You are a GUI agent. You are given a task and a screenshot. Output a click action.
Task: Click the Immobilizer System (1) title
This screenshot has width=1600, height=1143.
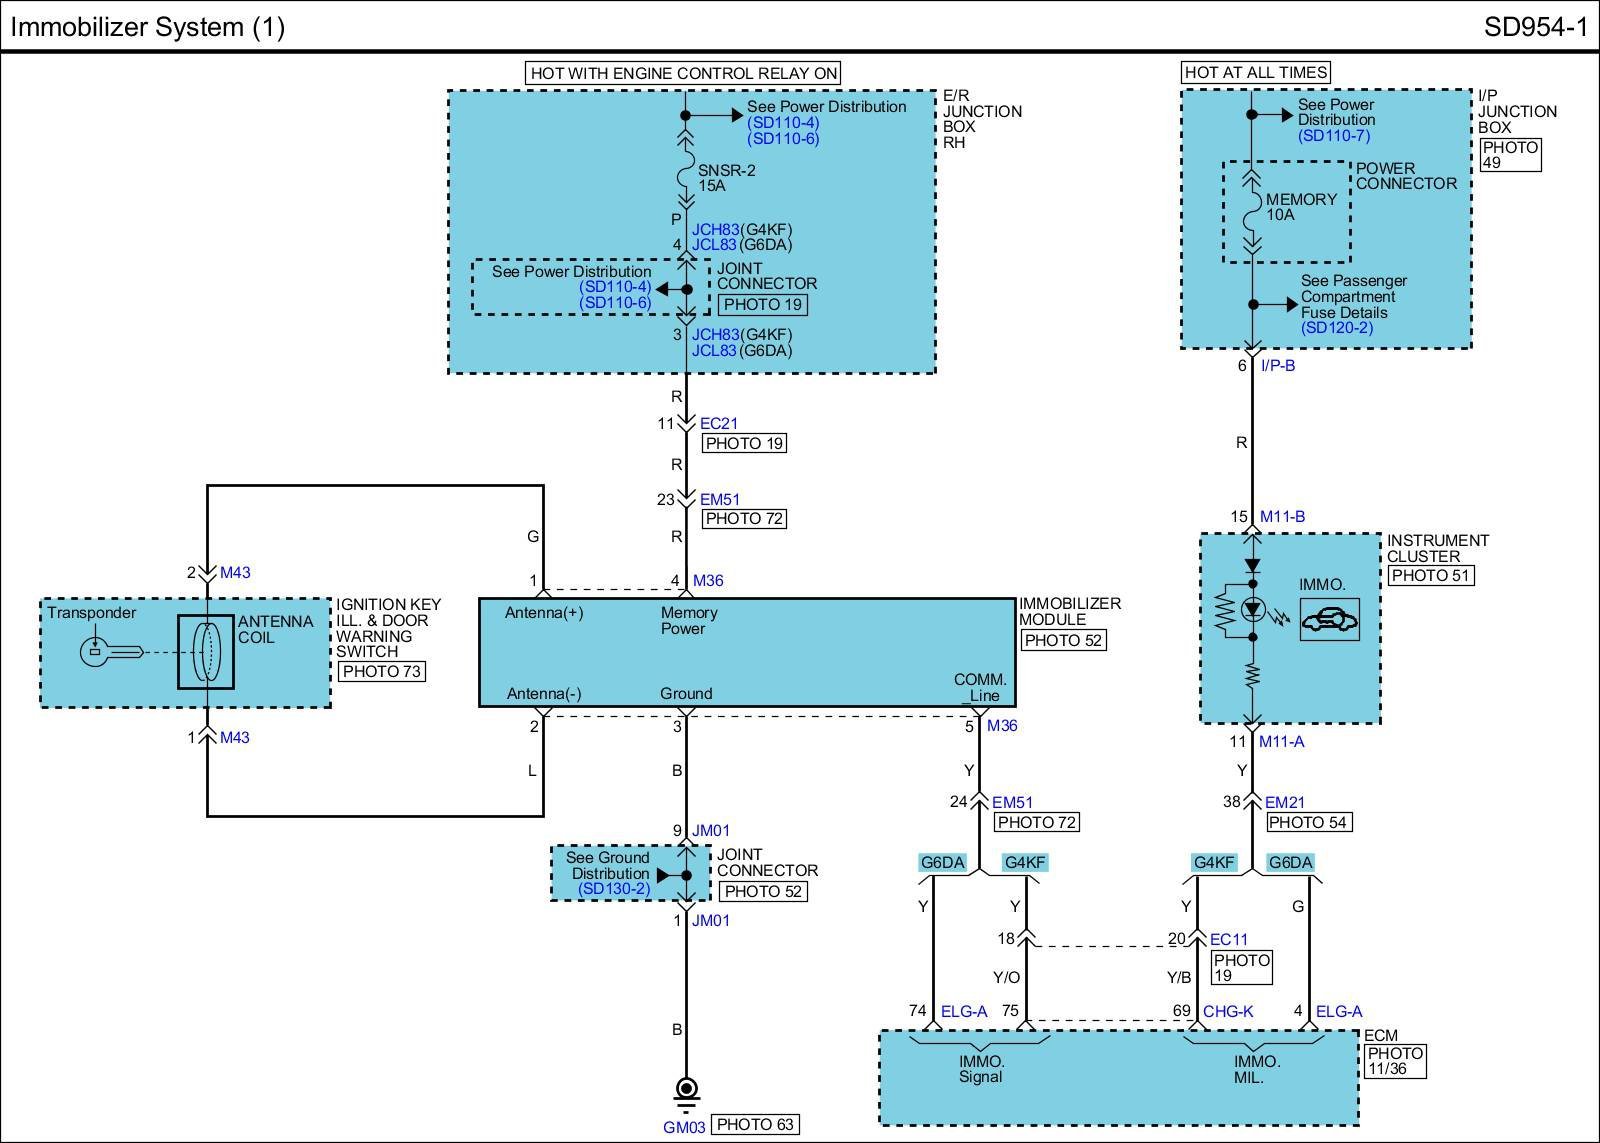click(148, 27)
